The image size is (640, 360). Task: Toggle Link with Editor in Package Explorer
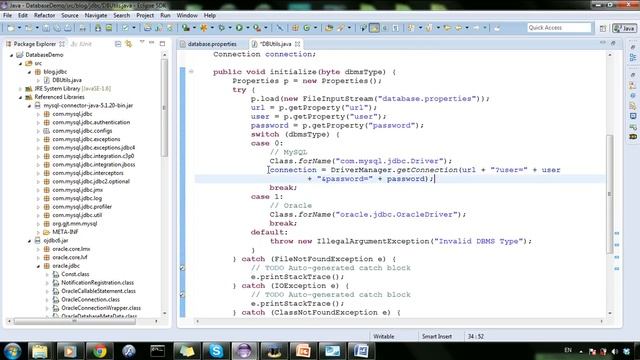(x=129, y=44)
